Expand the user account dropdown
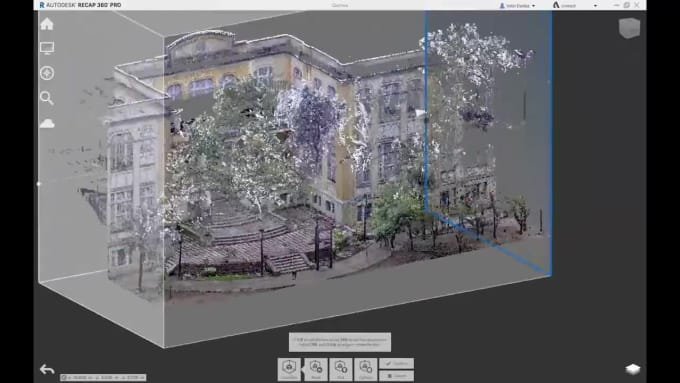 tap(517, 6)
